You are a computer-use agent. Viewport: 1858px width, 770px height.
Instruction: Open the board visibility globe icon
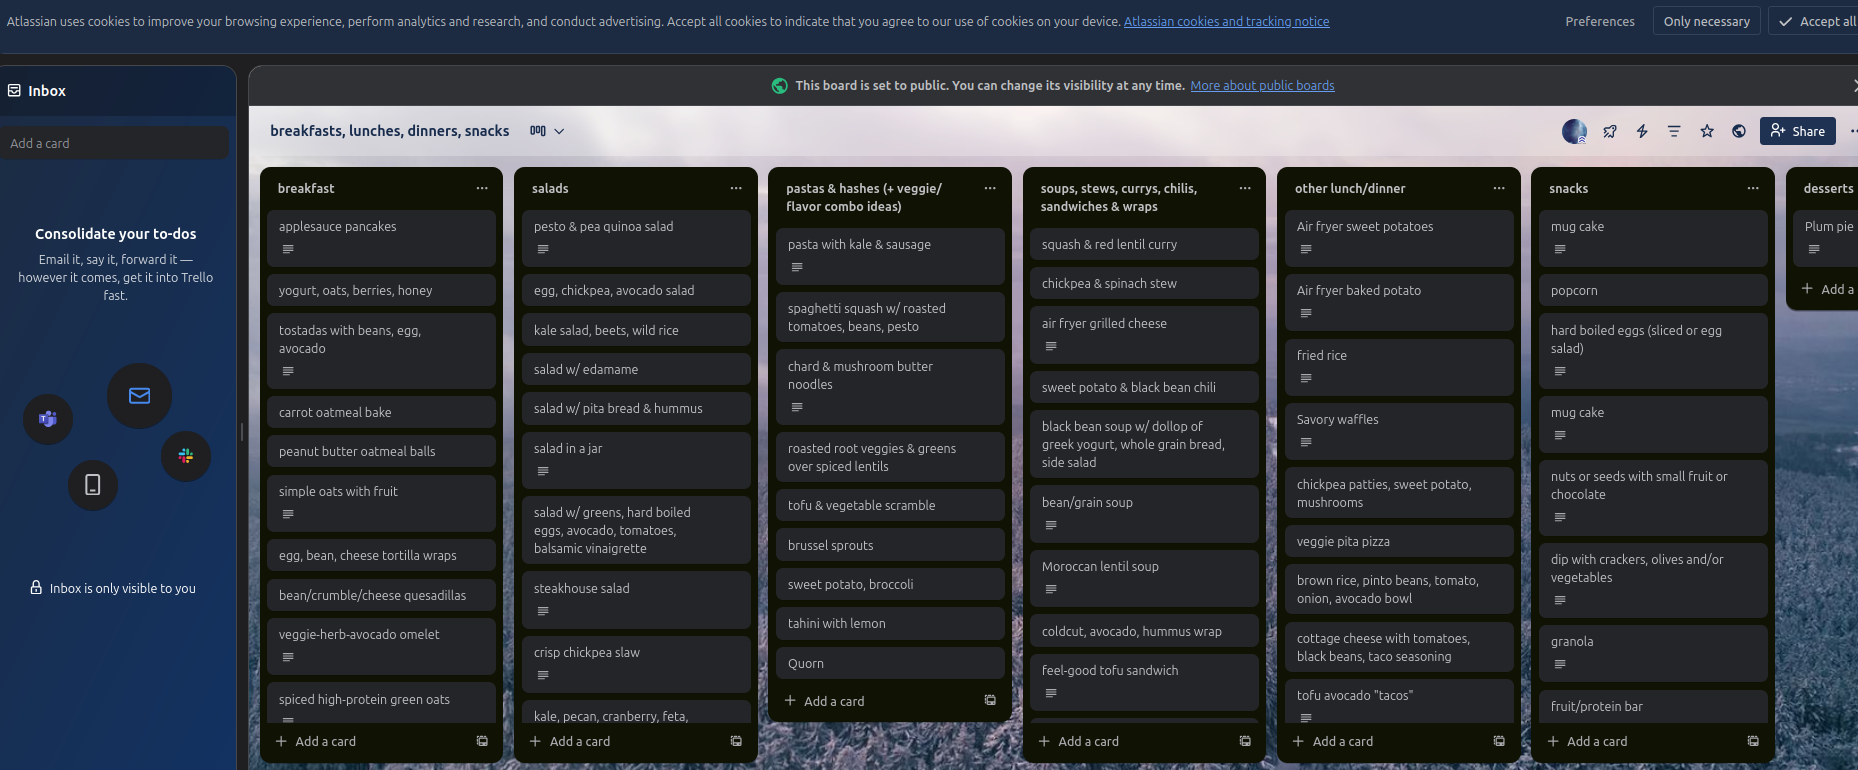tap(1739, 131)
